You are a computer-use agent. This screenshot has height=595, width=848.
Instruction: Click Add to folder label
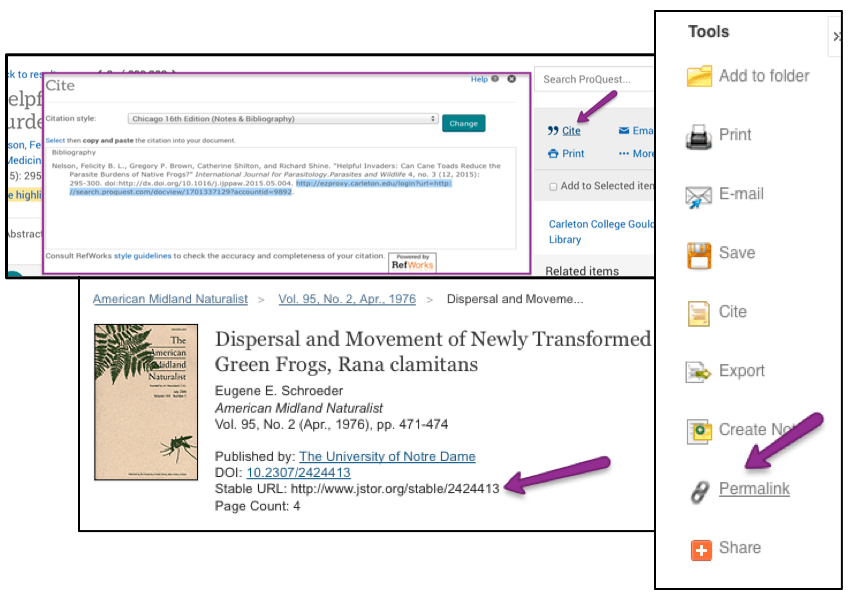(764, 76)
